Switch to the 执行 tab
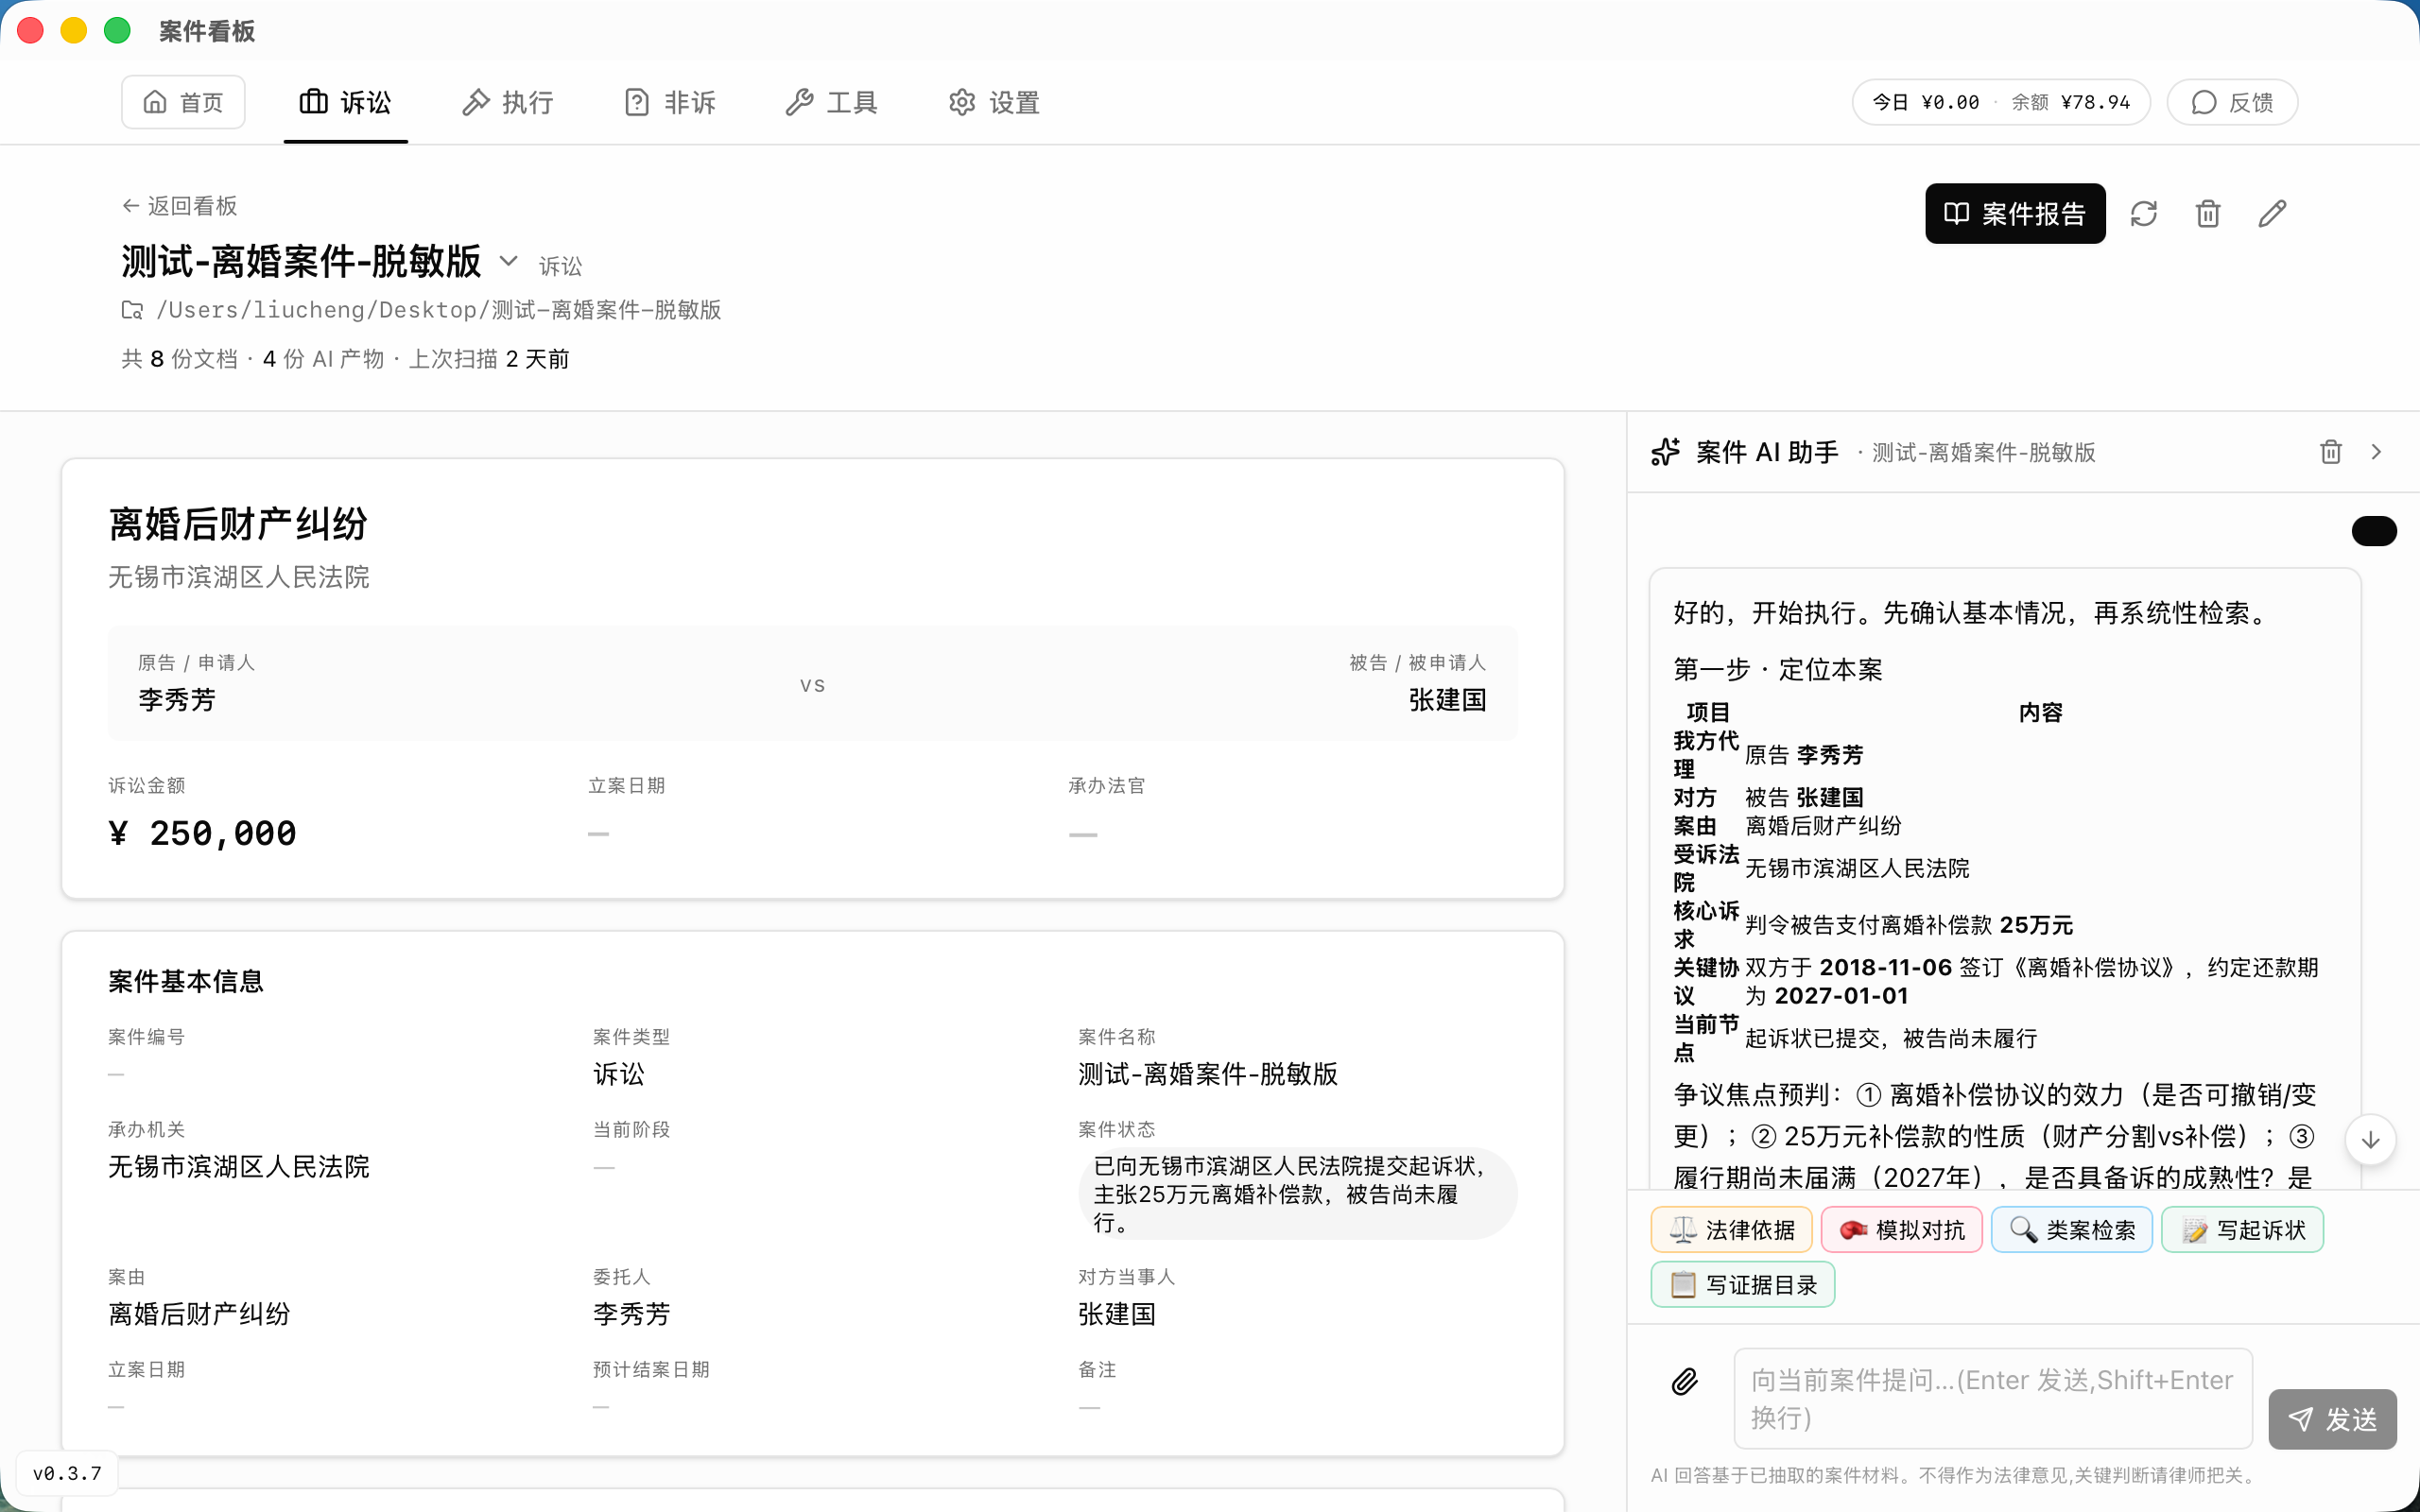Image resolution: width=2420 pixels, height=1512 pixels. pos(507,102)
